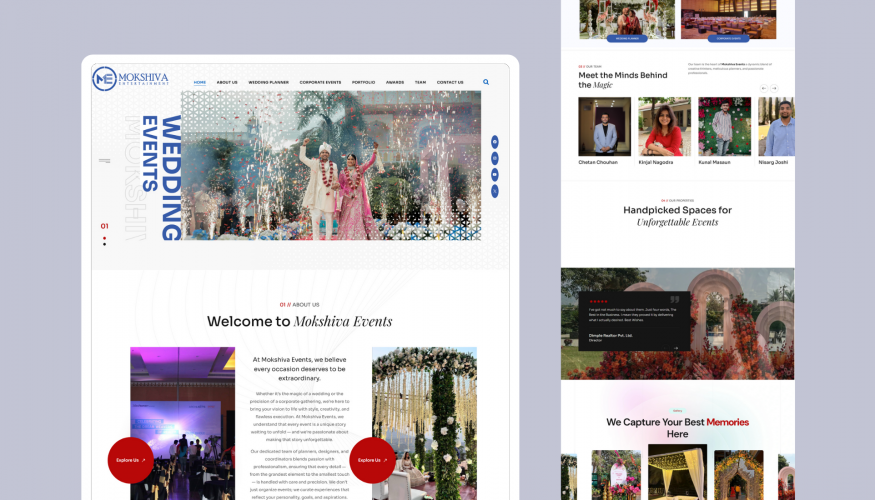The image size is (875, 500).
Task: Open the YouTube social icon
Action: [494, 175]
